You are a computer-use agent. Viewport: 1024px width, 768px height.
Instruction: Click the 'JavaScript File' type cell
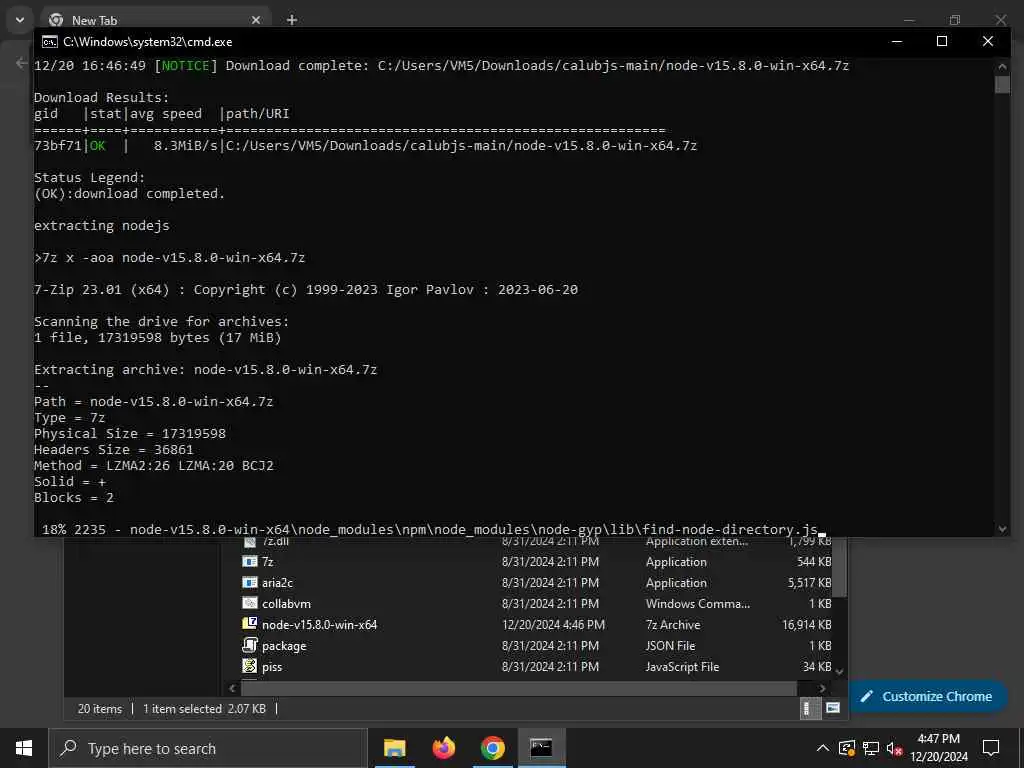[x=682, y=667]
